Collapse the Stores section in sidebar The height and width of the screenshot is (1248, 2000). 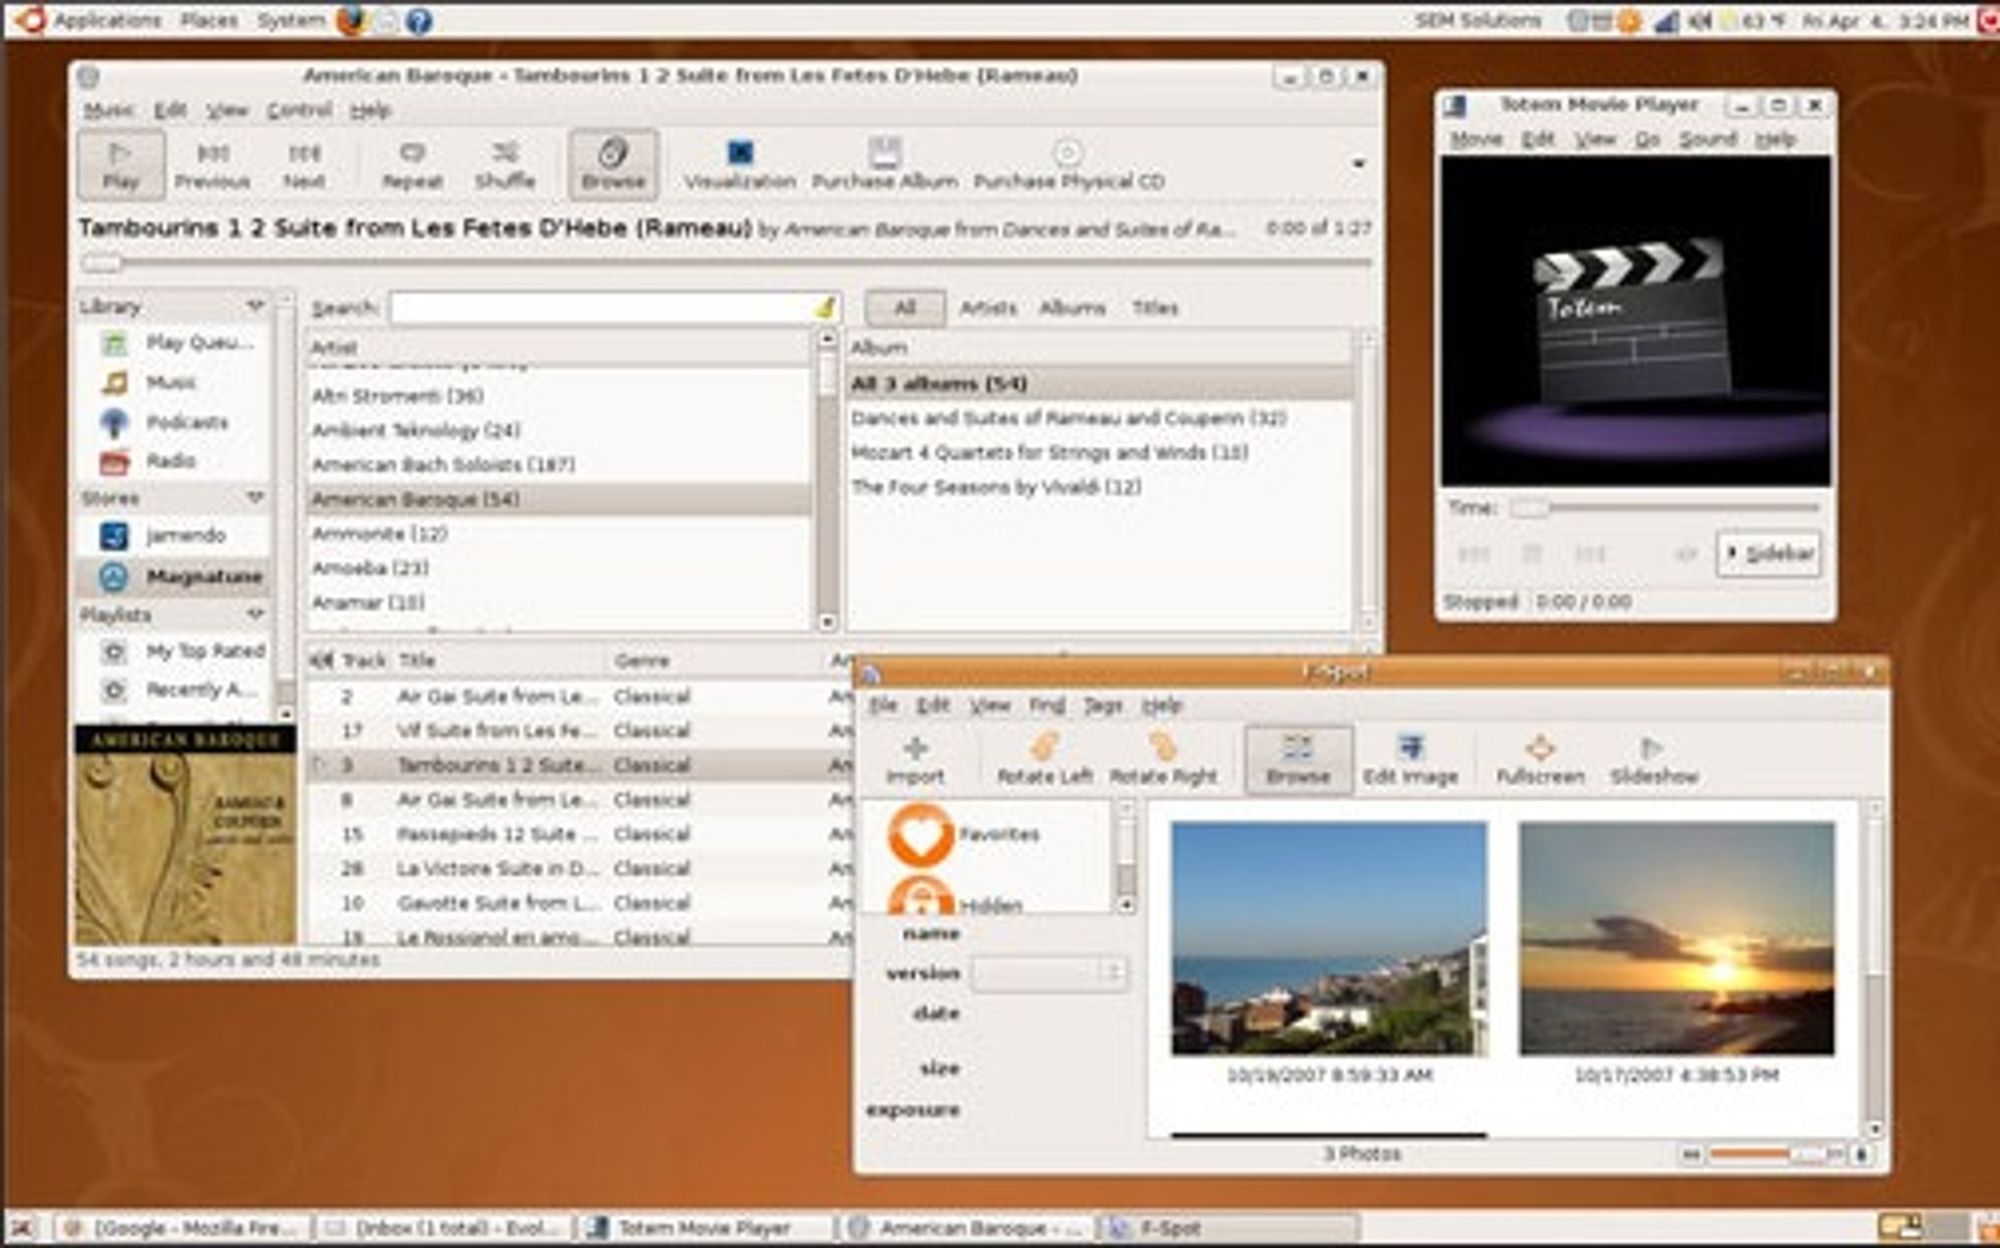[x=256, y=497]
